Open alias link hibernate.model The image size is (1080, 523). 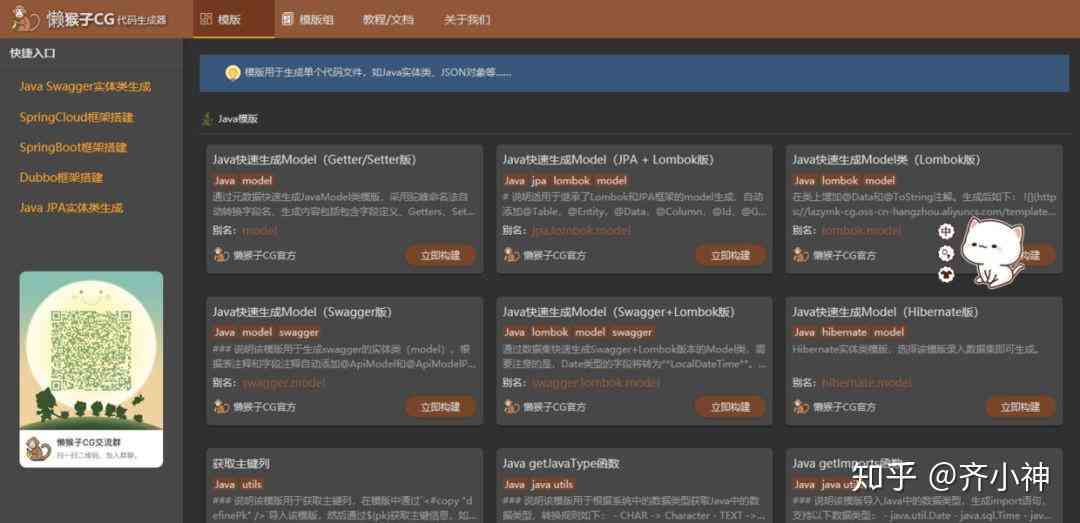866,382
